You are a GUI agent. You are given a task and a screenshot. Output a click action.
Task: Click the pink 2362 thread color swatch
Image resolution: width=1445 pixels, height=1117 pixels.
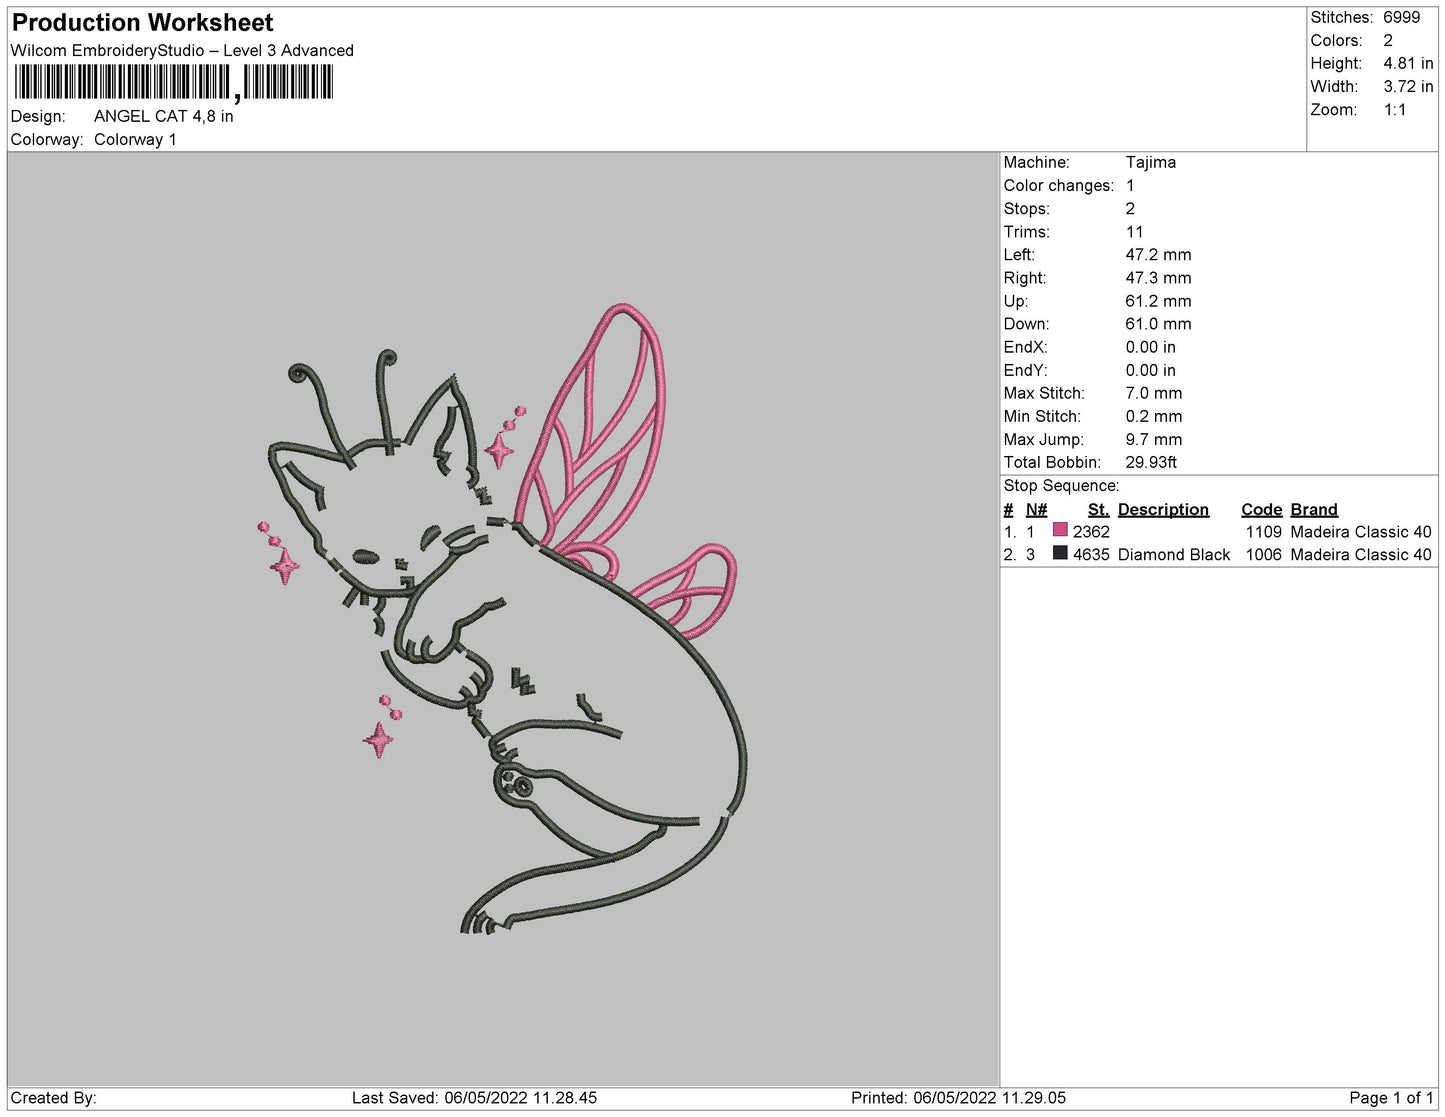[x=1060, y=530]
